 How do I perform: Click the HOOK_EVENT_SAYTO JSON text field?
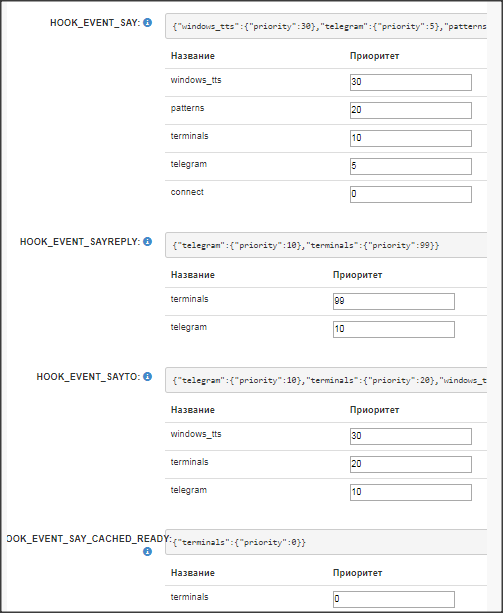[326, 380]
